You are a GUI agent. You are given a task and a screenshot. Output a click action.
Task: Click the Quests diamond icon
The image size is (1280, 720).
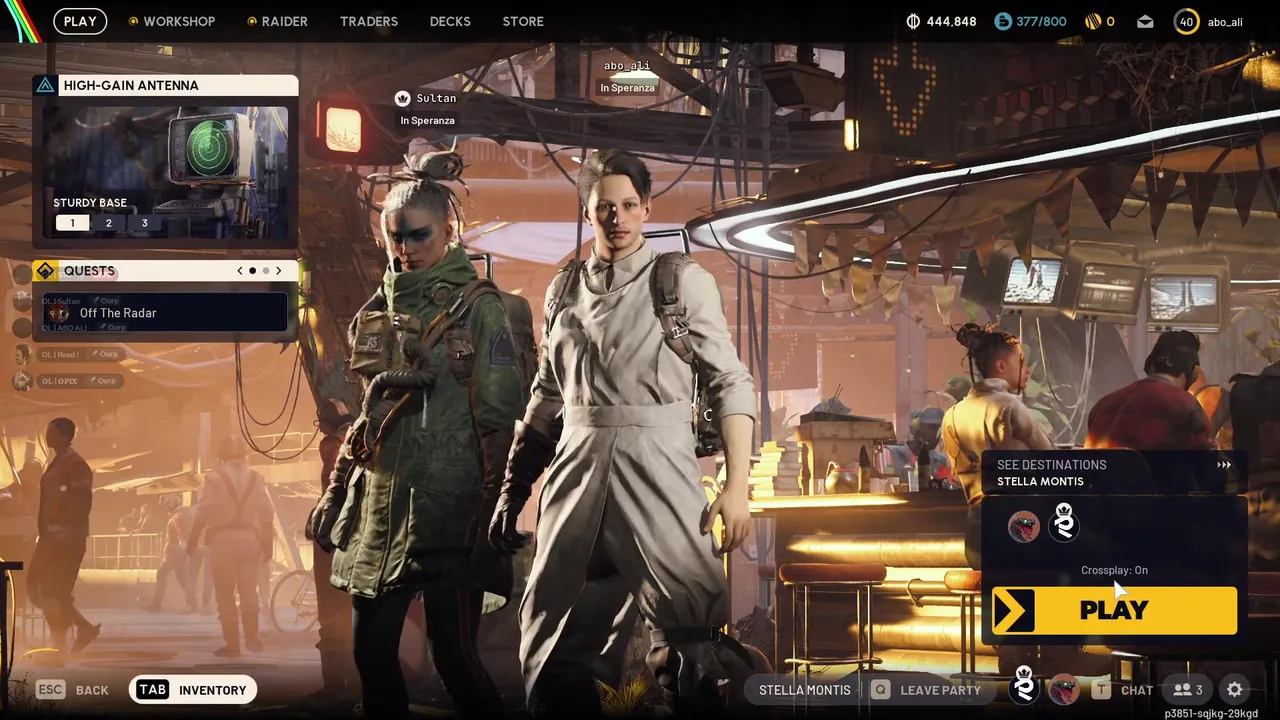coord(45,271)
